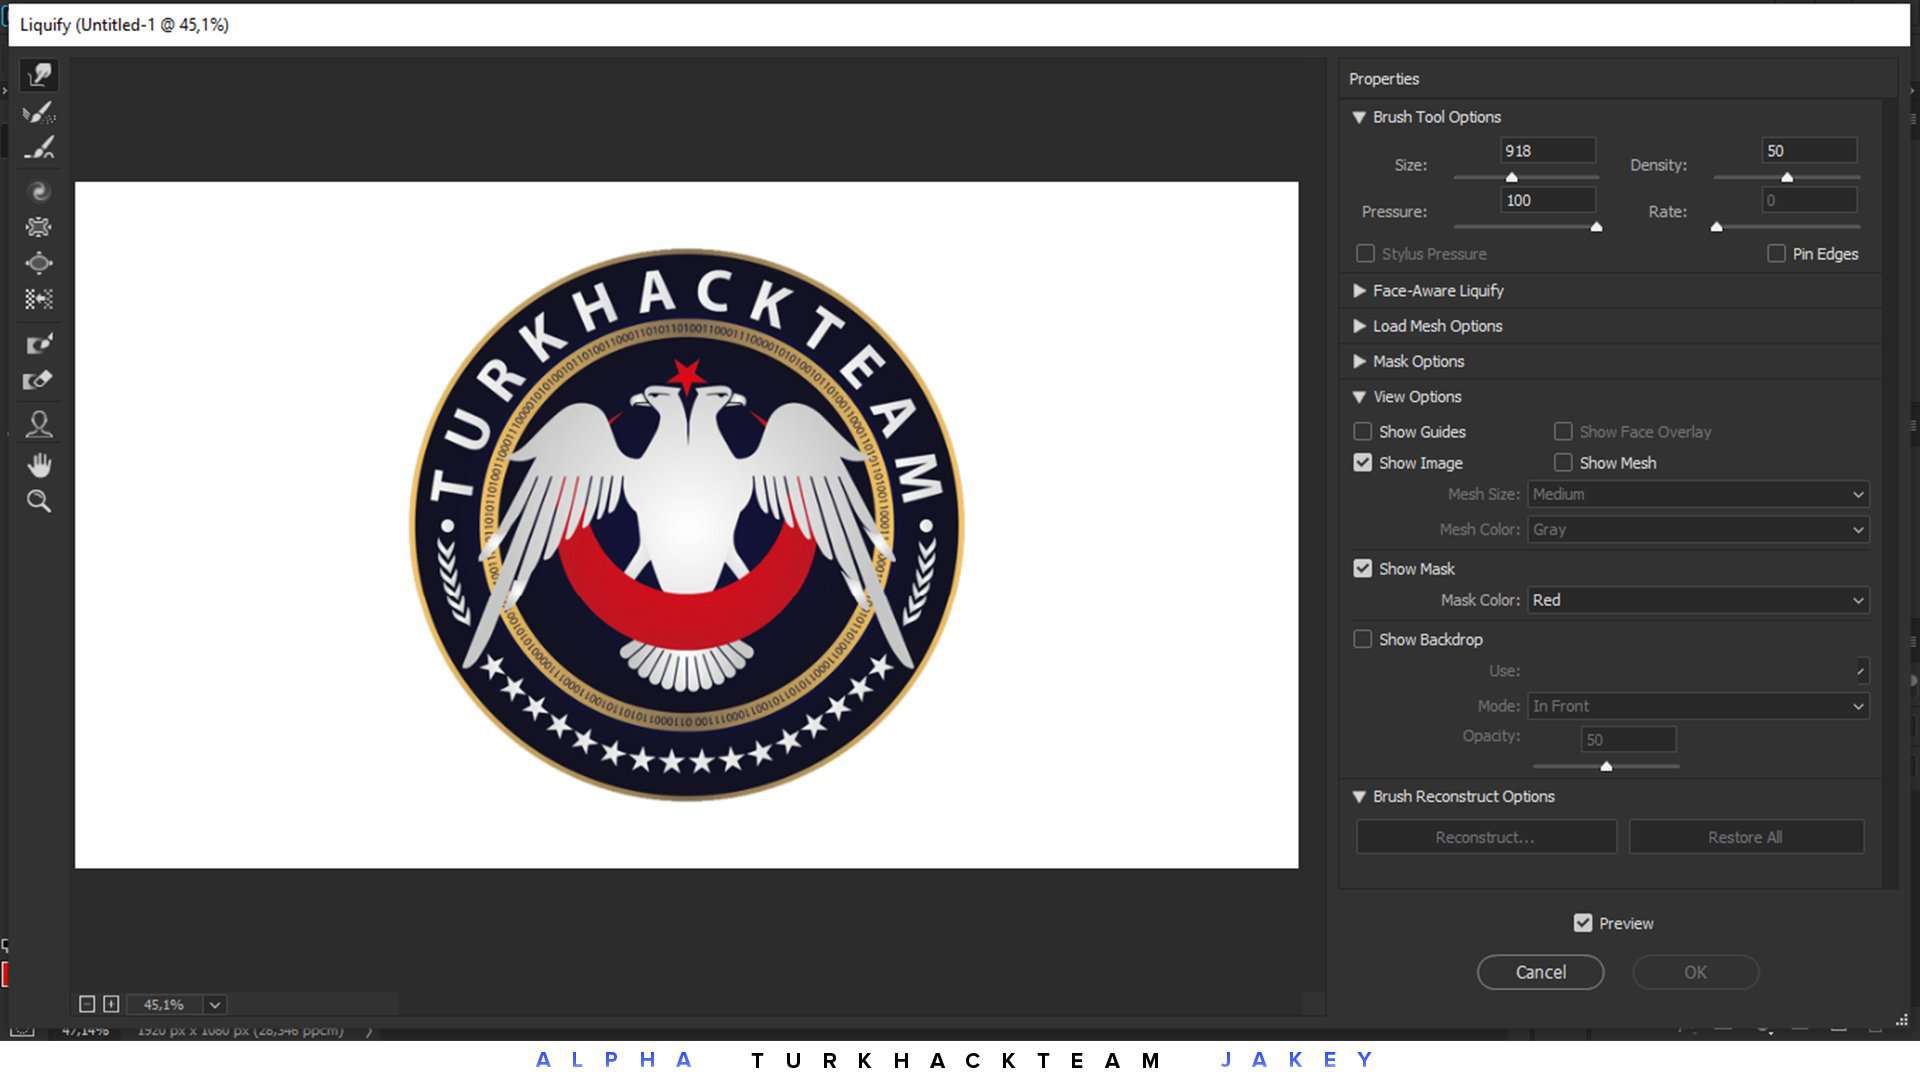This screenshot has height=1080, width=1920.
Task: Select the Forward Warp tool
Action: (39, 76)
